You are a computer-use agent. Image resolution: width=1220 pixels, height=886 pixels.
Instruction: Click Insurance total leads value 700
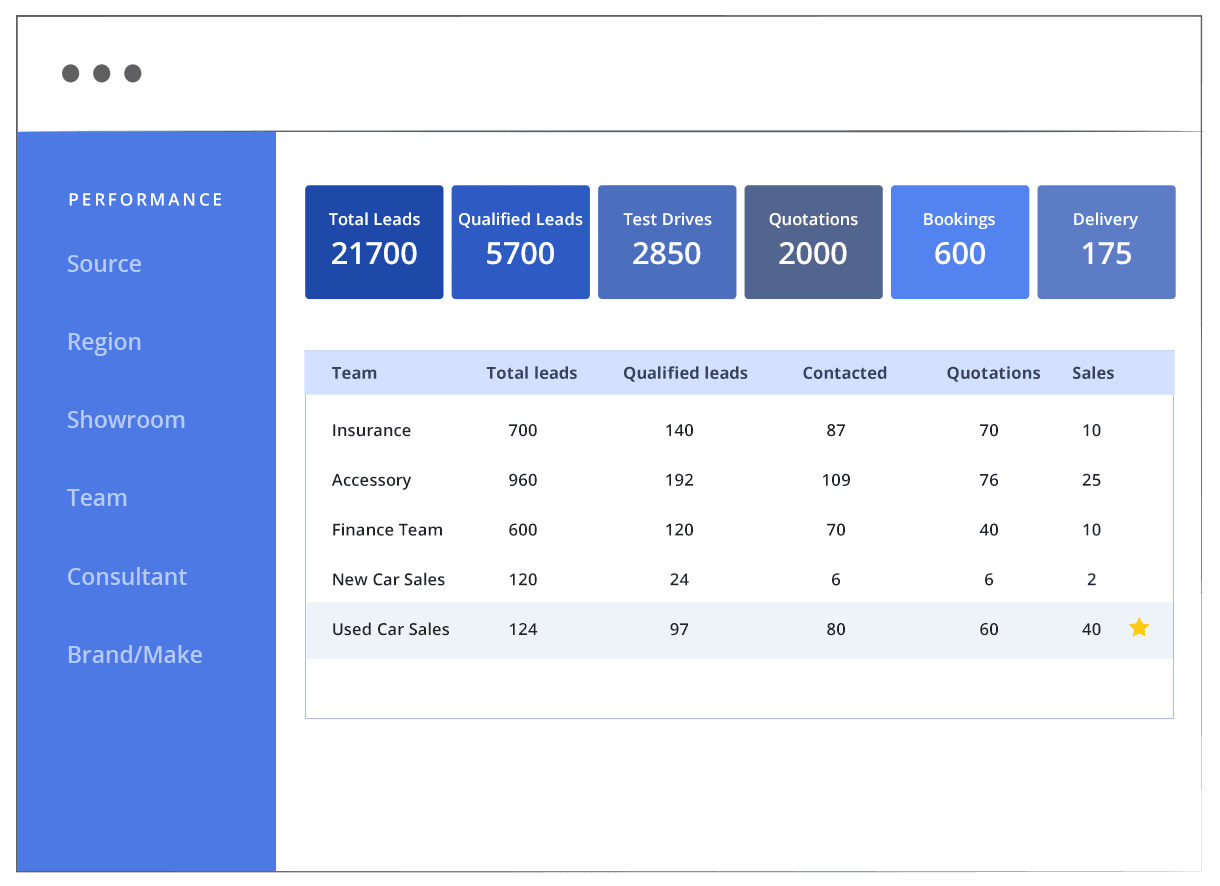tap(523, 430)
